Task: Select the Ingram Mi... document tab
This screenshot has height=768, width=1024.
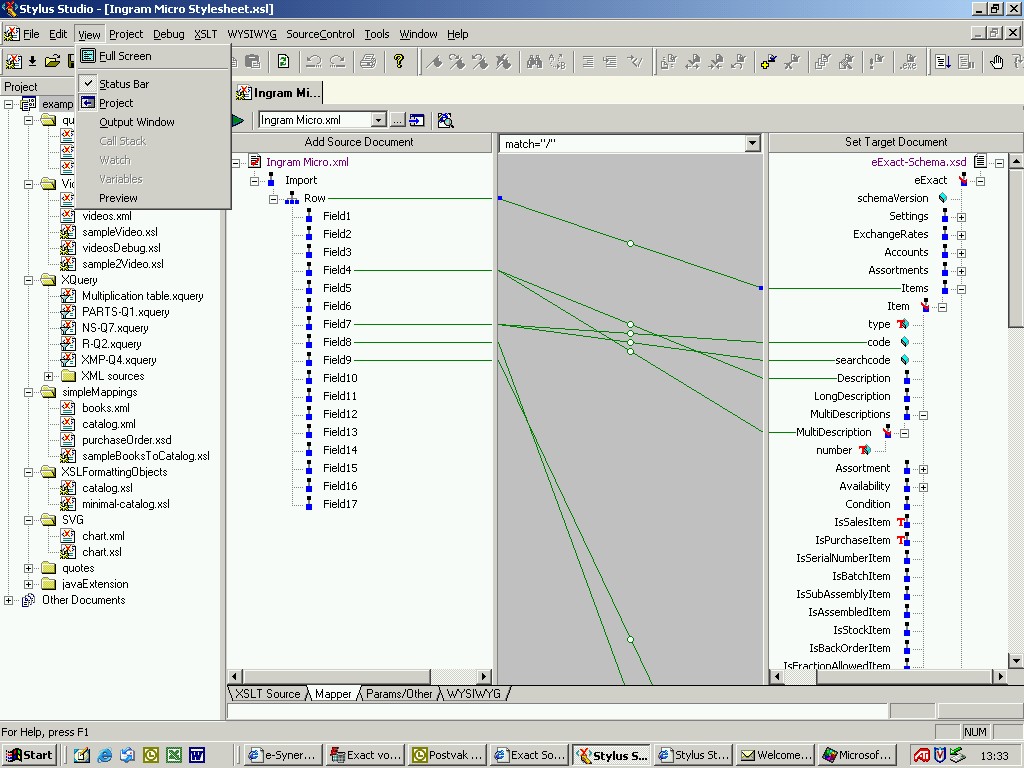Action: pyautogui.click(x=279, y=93)
